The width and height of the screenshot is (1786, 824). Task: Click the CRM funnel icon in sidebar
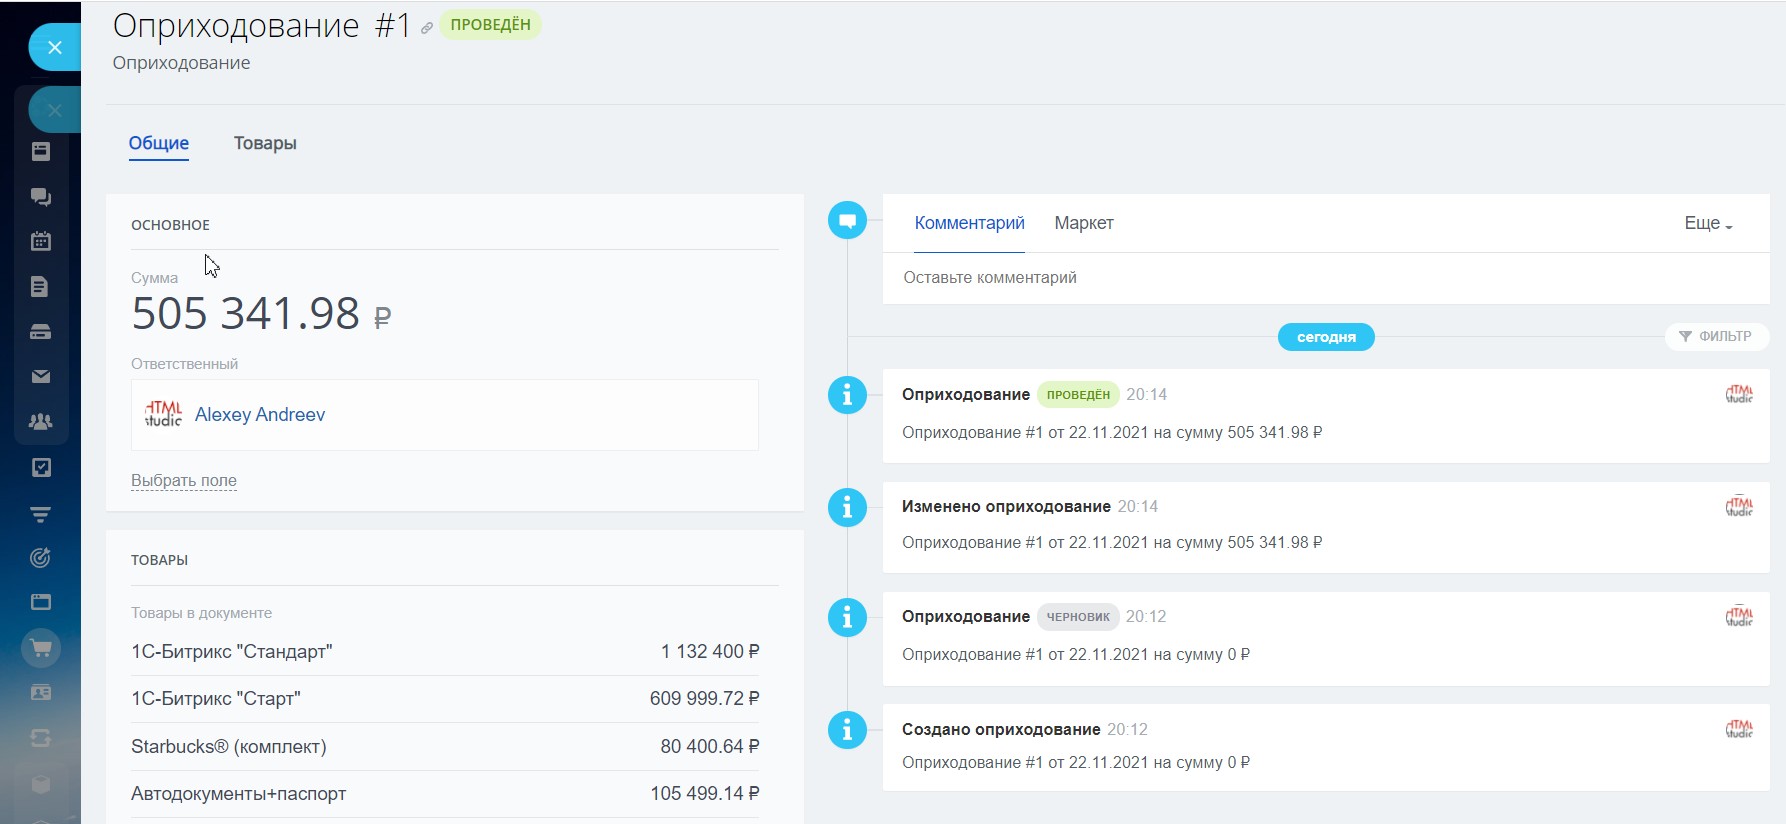click(x=41, y=514)
